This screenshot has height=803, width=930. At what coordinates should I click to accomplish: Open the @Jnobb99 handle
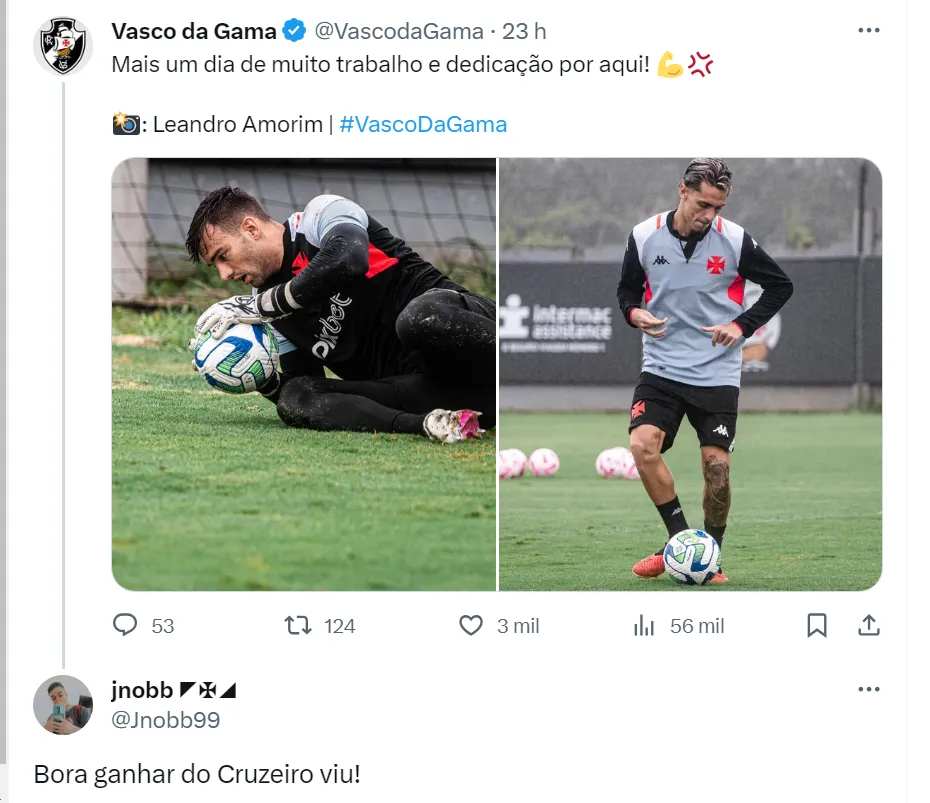point(165,719)
